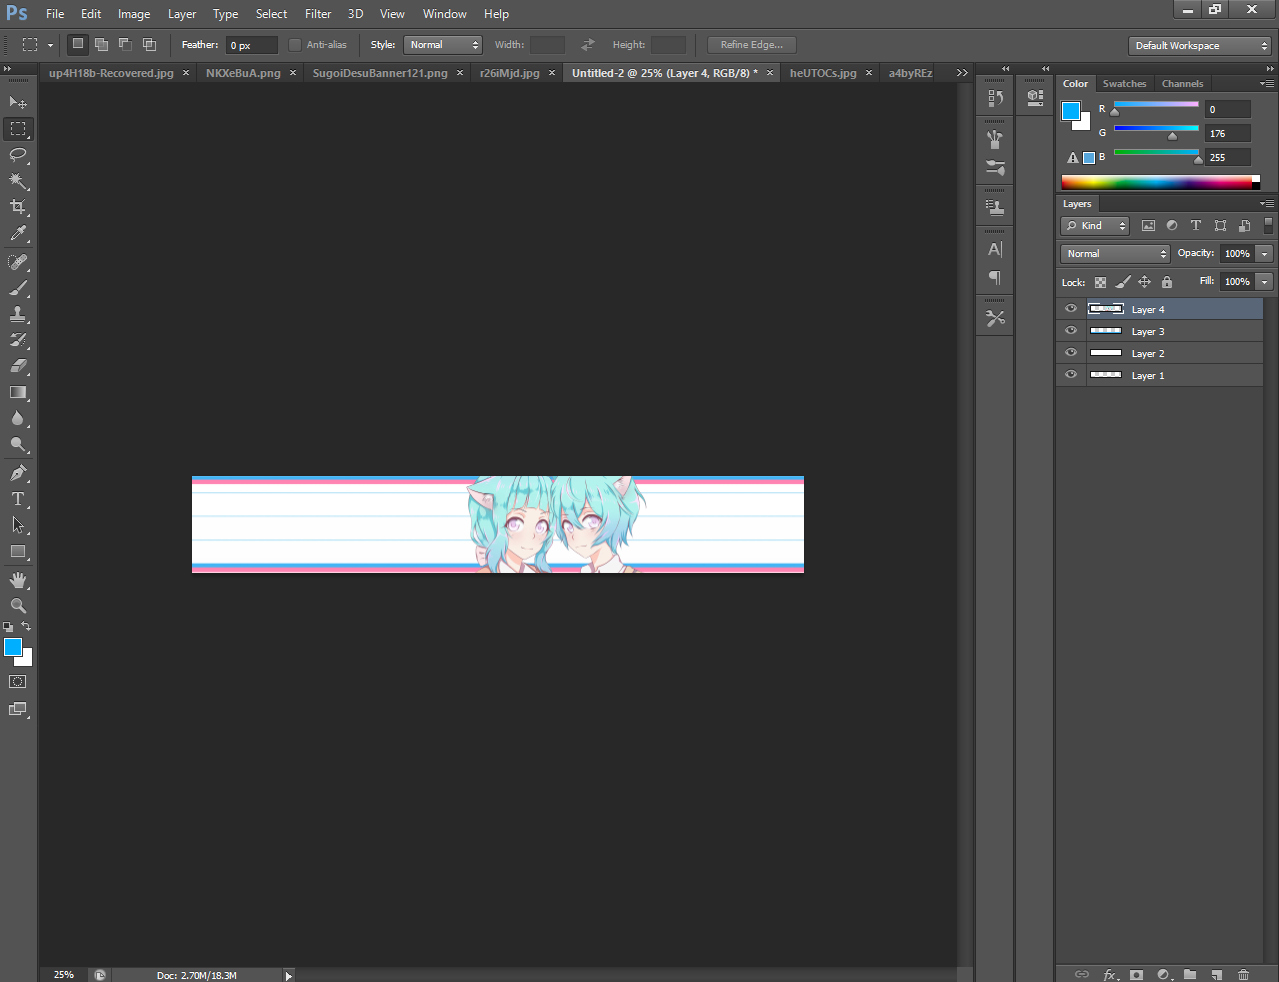Lock transparent pixels
Viewport: 1279px width, 982px height.
[1100, 282]
